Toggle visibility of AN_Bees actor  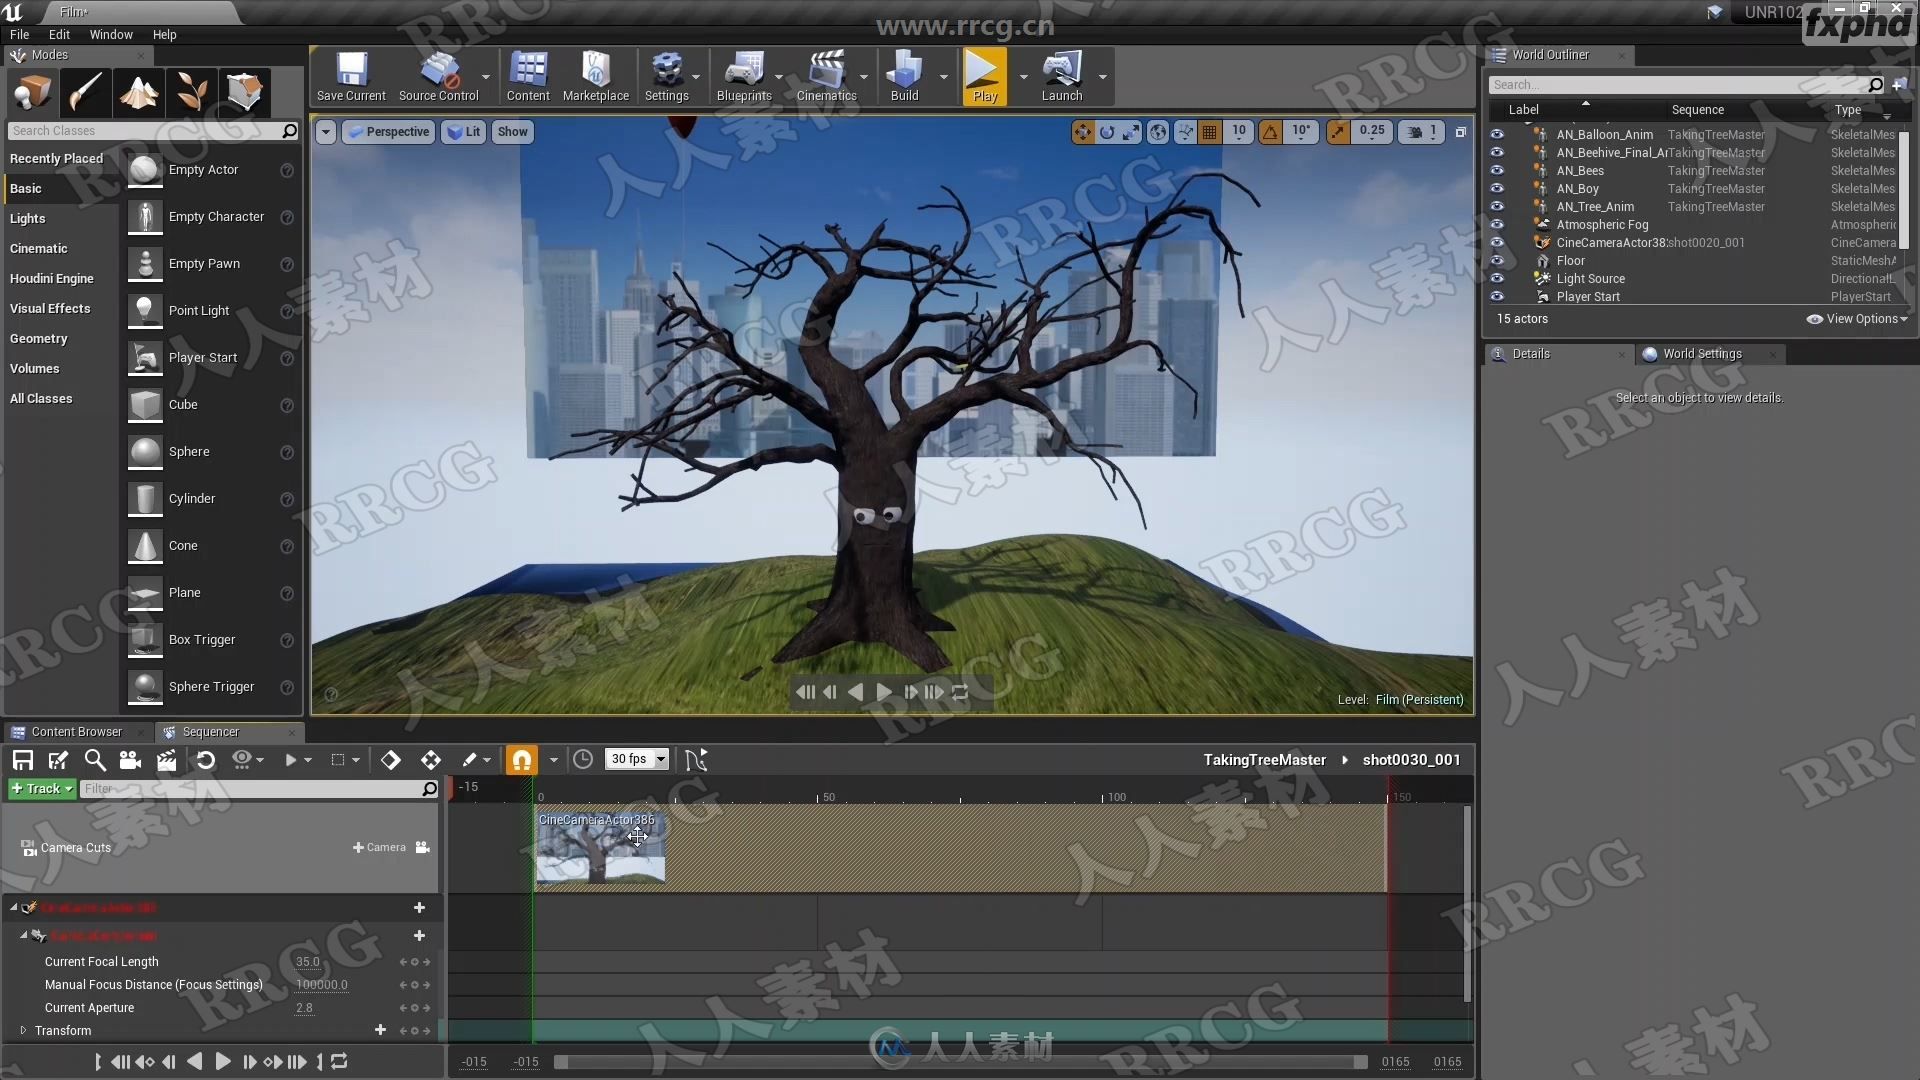[x=1497, y=170]
